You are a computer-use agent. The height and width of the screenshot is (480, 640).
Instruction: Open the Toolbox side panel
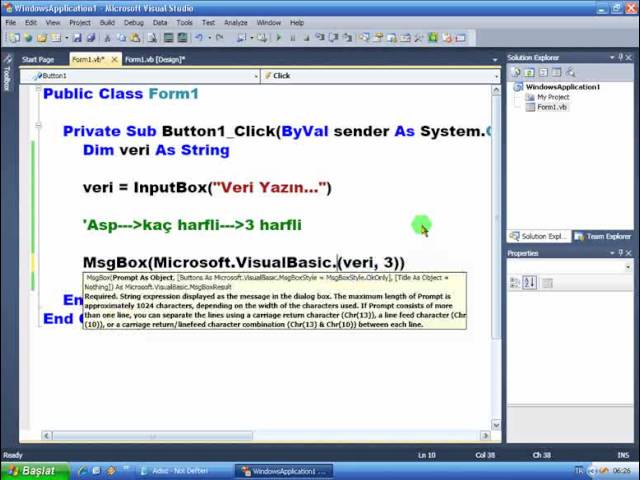pos(7,74)
